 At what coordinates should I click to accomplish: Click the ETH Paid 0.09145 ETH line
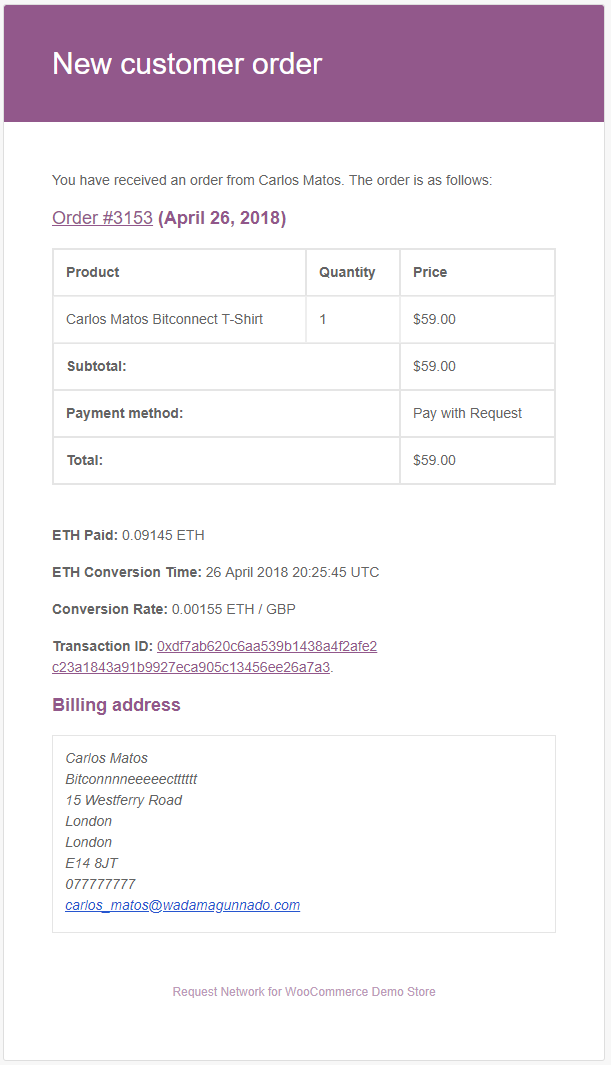click(x=128, y=535)
